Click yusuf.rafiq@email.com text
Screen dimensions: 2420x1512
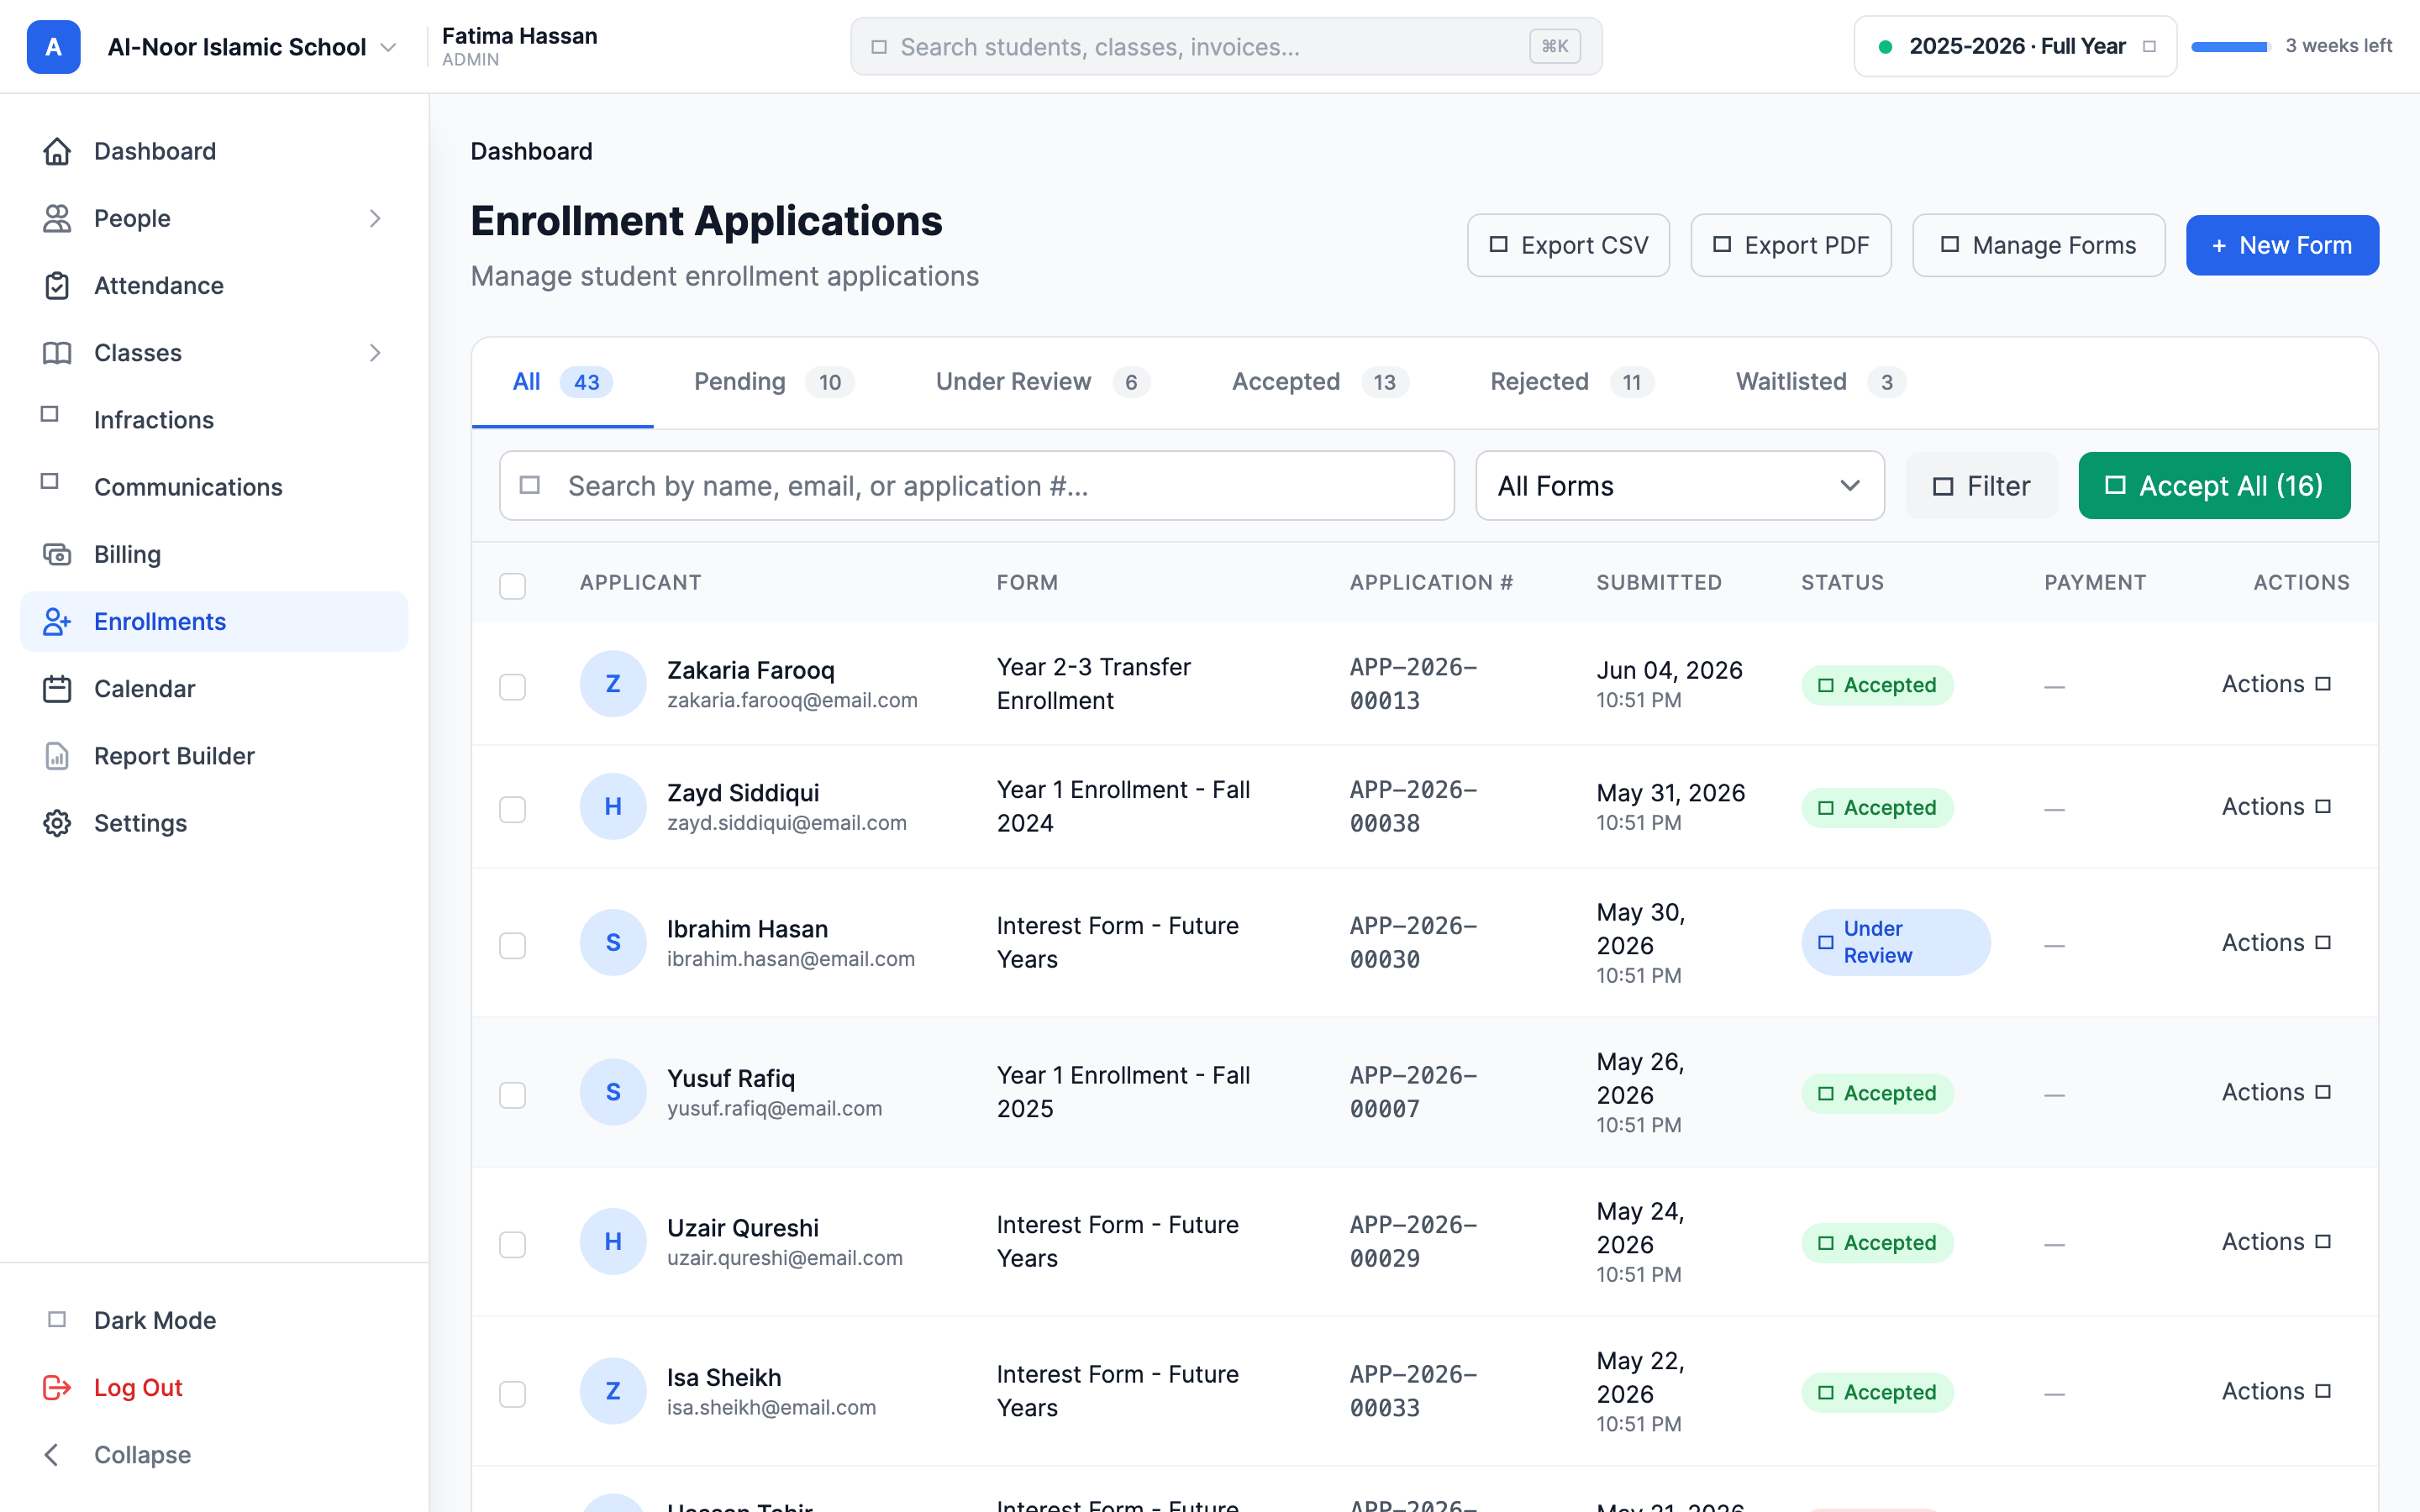(x=774, y=1108)
